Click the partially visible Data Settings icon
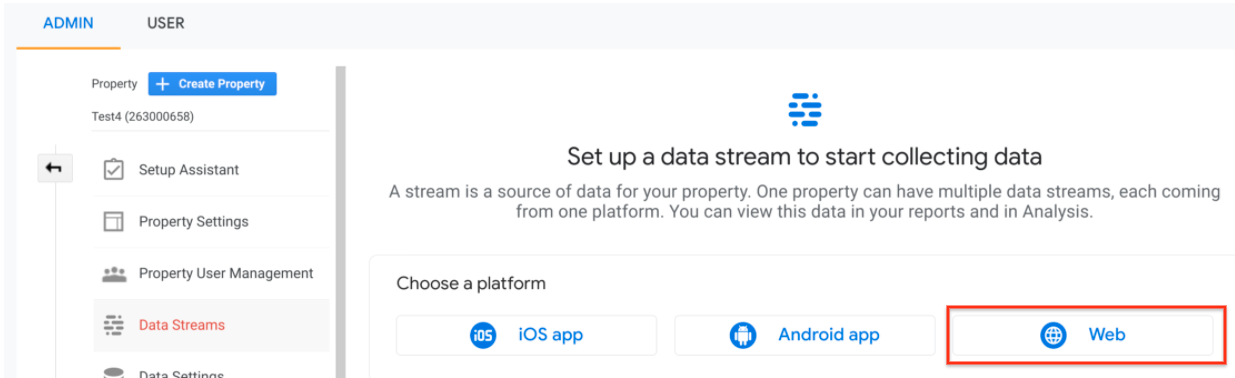This screenshot has width=1235, height=378. coord(114,372)
